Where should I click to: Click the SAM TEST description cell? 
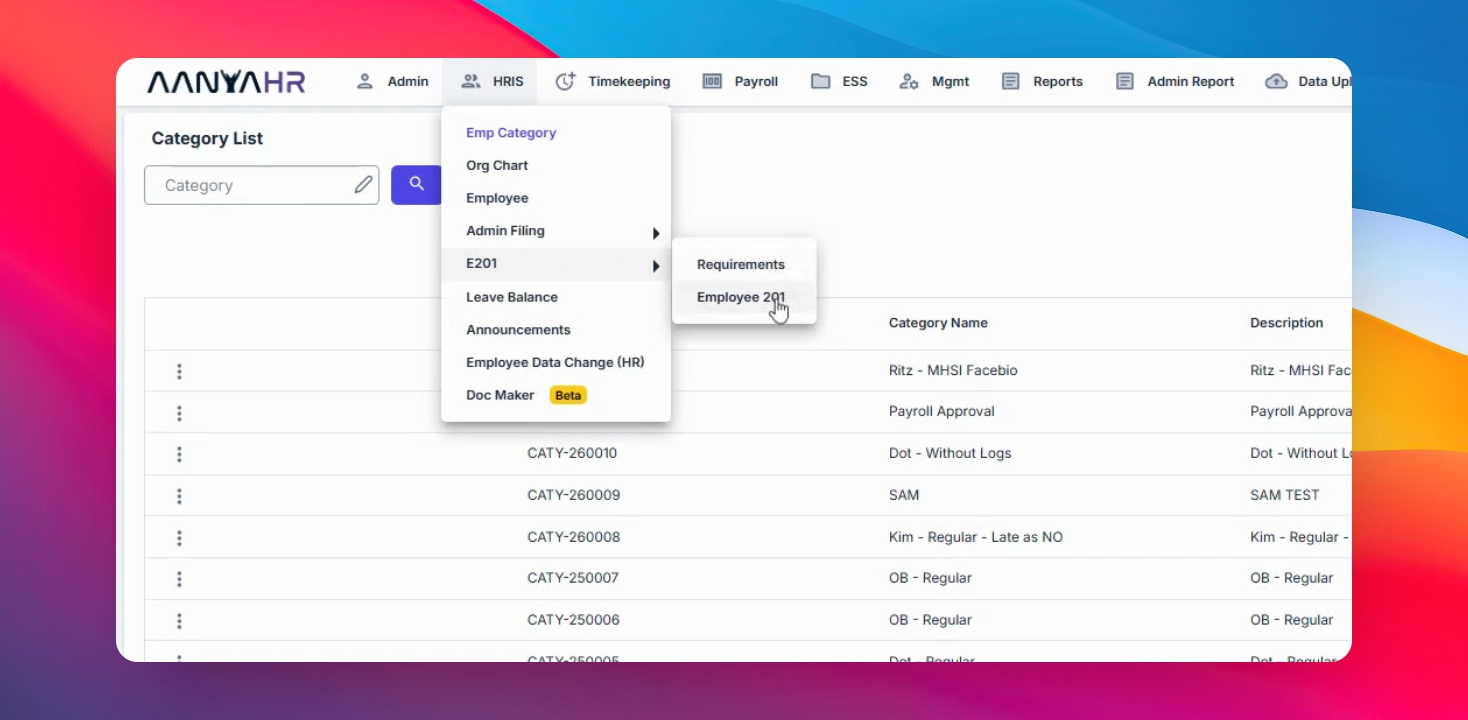point(1285,495)
